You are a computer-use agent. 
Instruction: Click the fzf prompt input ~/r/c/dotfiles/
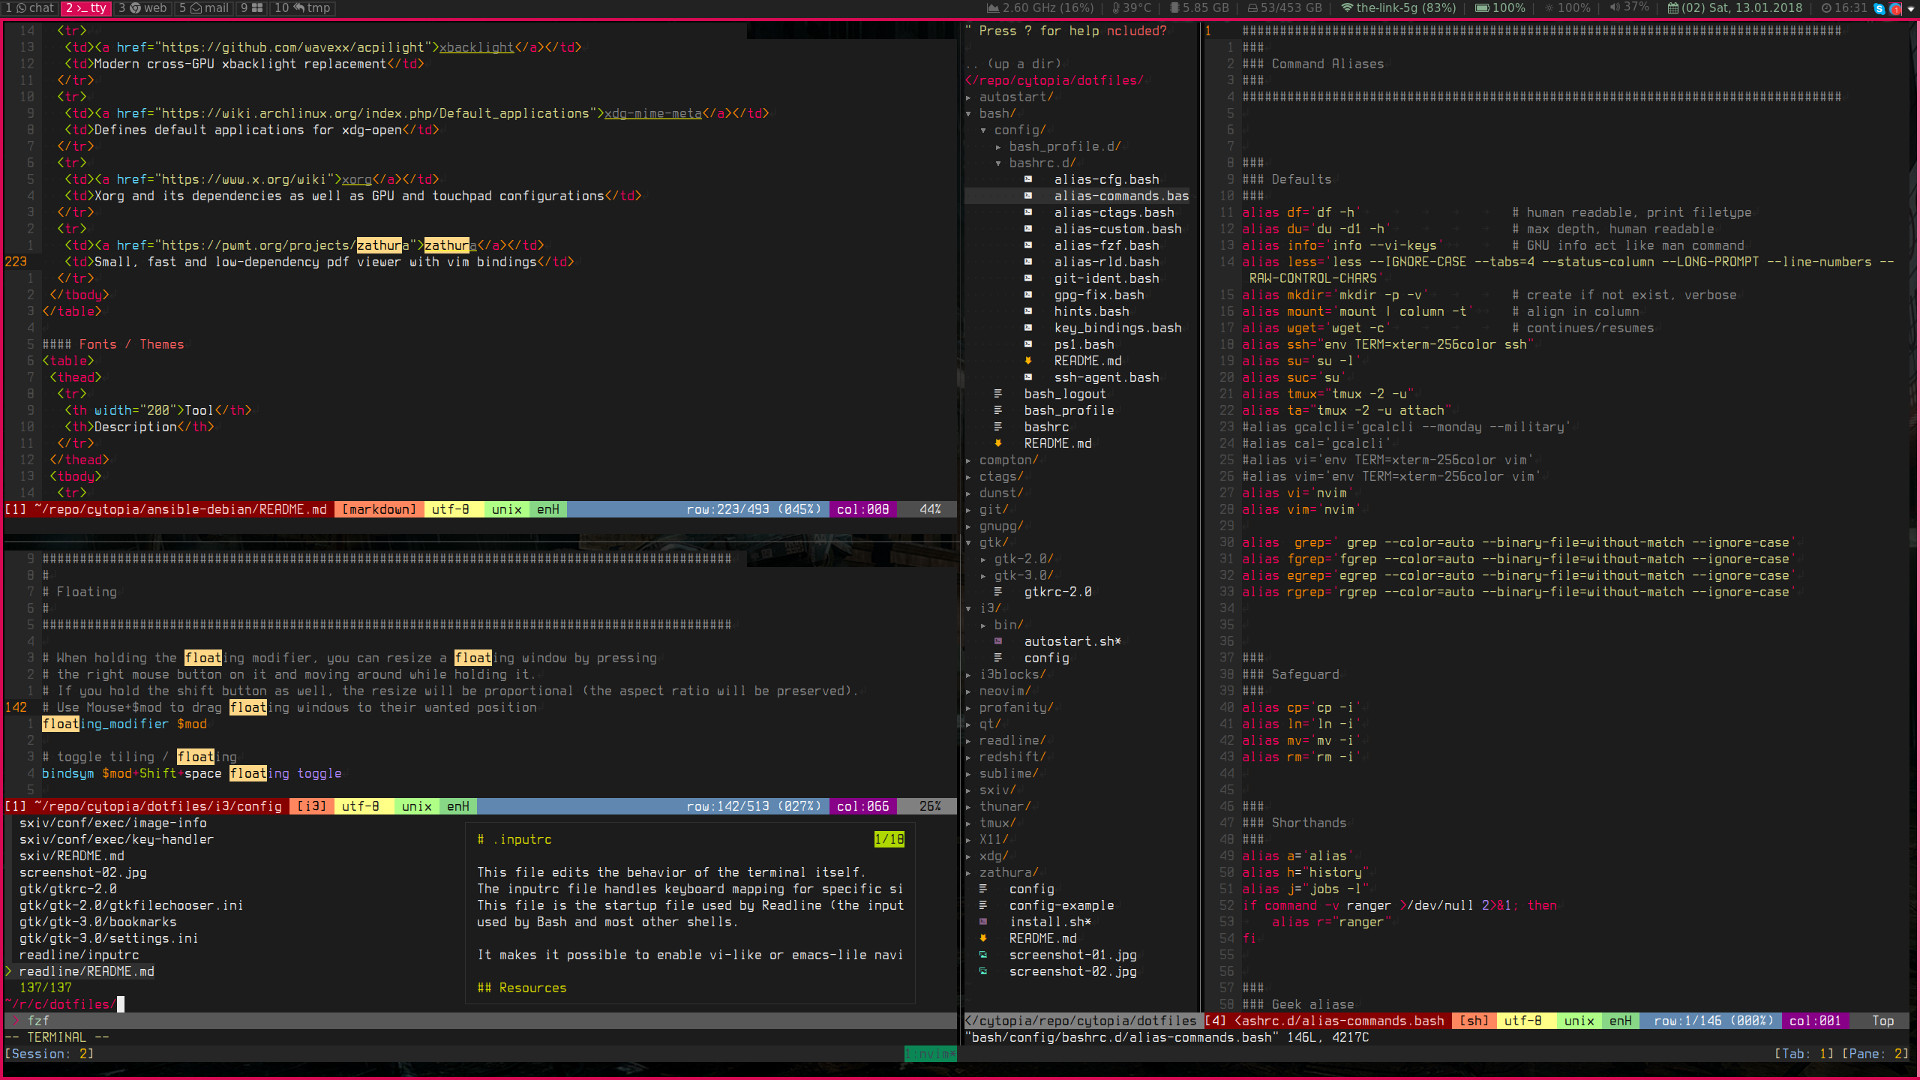[x=65, y=1005]
